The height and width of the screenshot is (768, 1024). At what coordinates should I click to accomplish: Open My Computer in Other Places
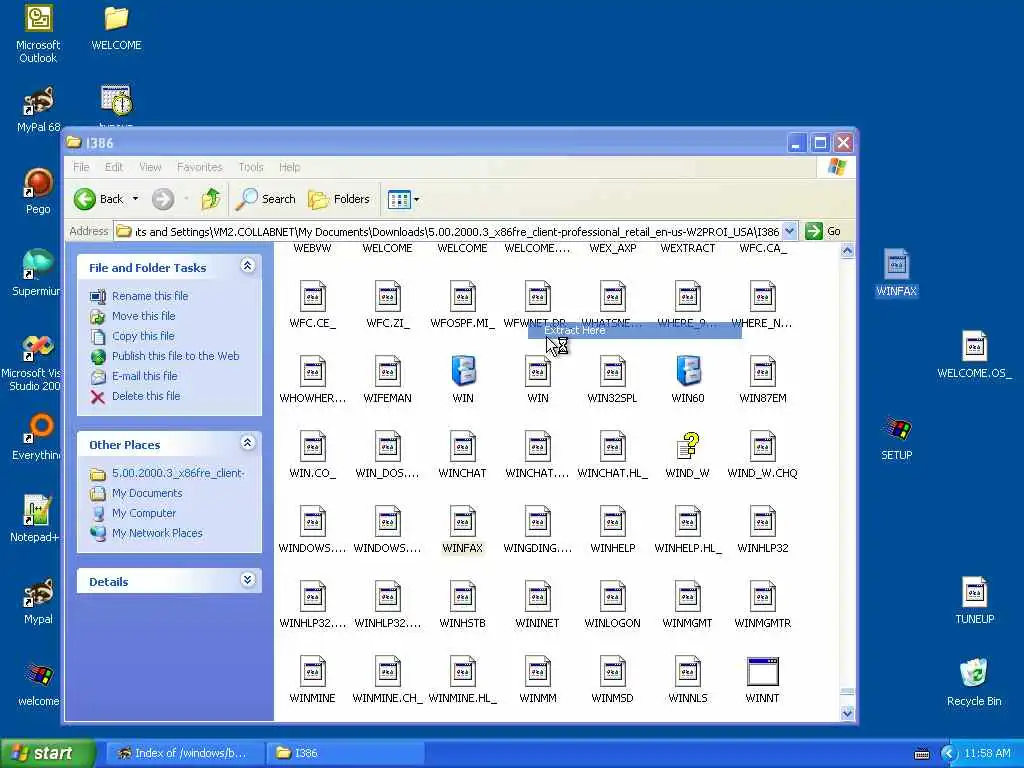[x=144, y=513]
